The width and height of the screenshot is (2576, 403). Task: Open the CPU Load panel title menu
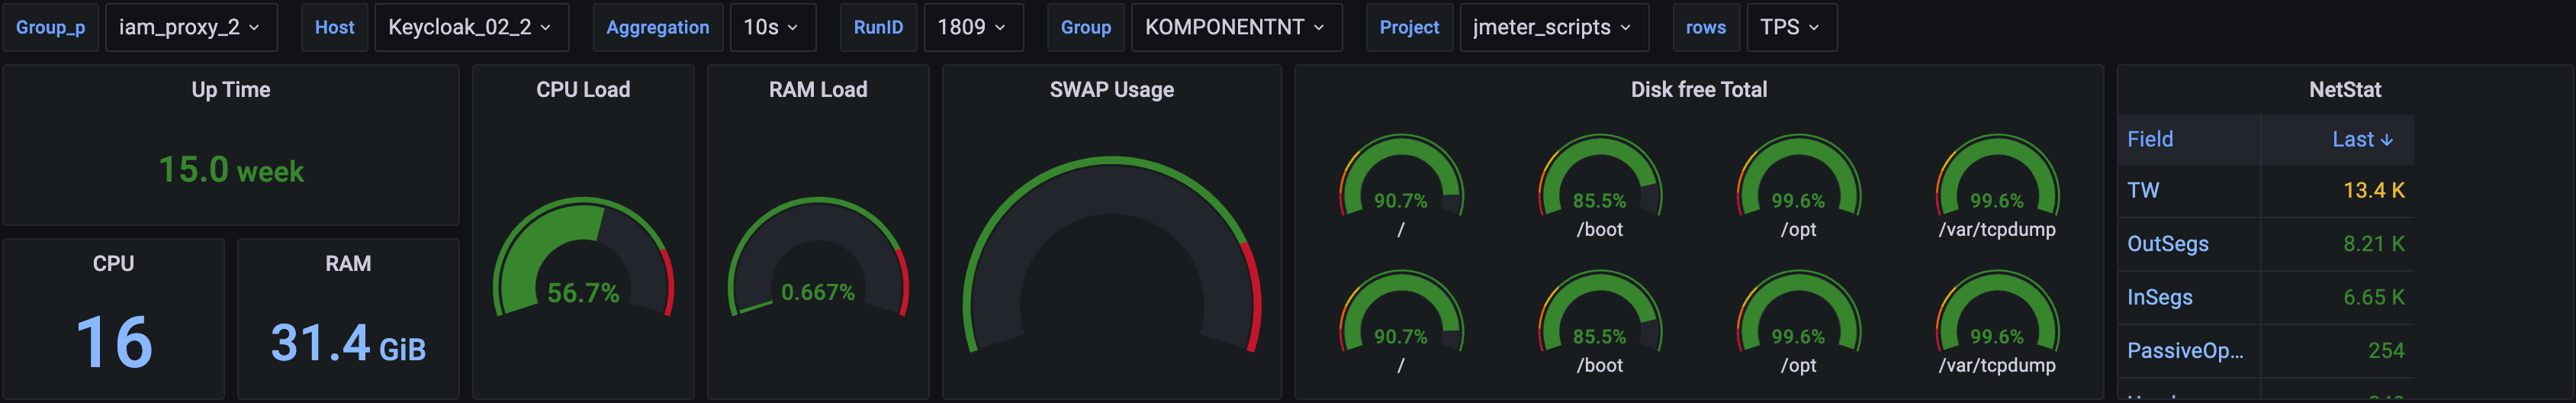coord(583,89)
